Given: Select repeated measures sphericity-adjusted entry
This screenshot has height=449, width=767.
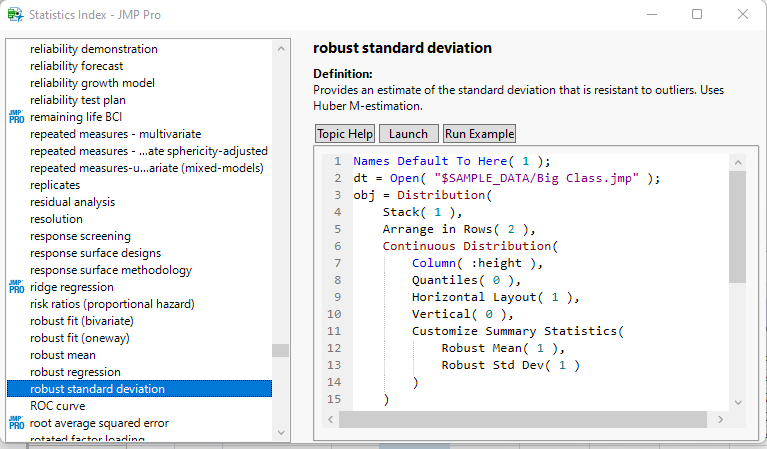Looking at the screenshot, I should point(149,151).
